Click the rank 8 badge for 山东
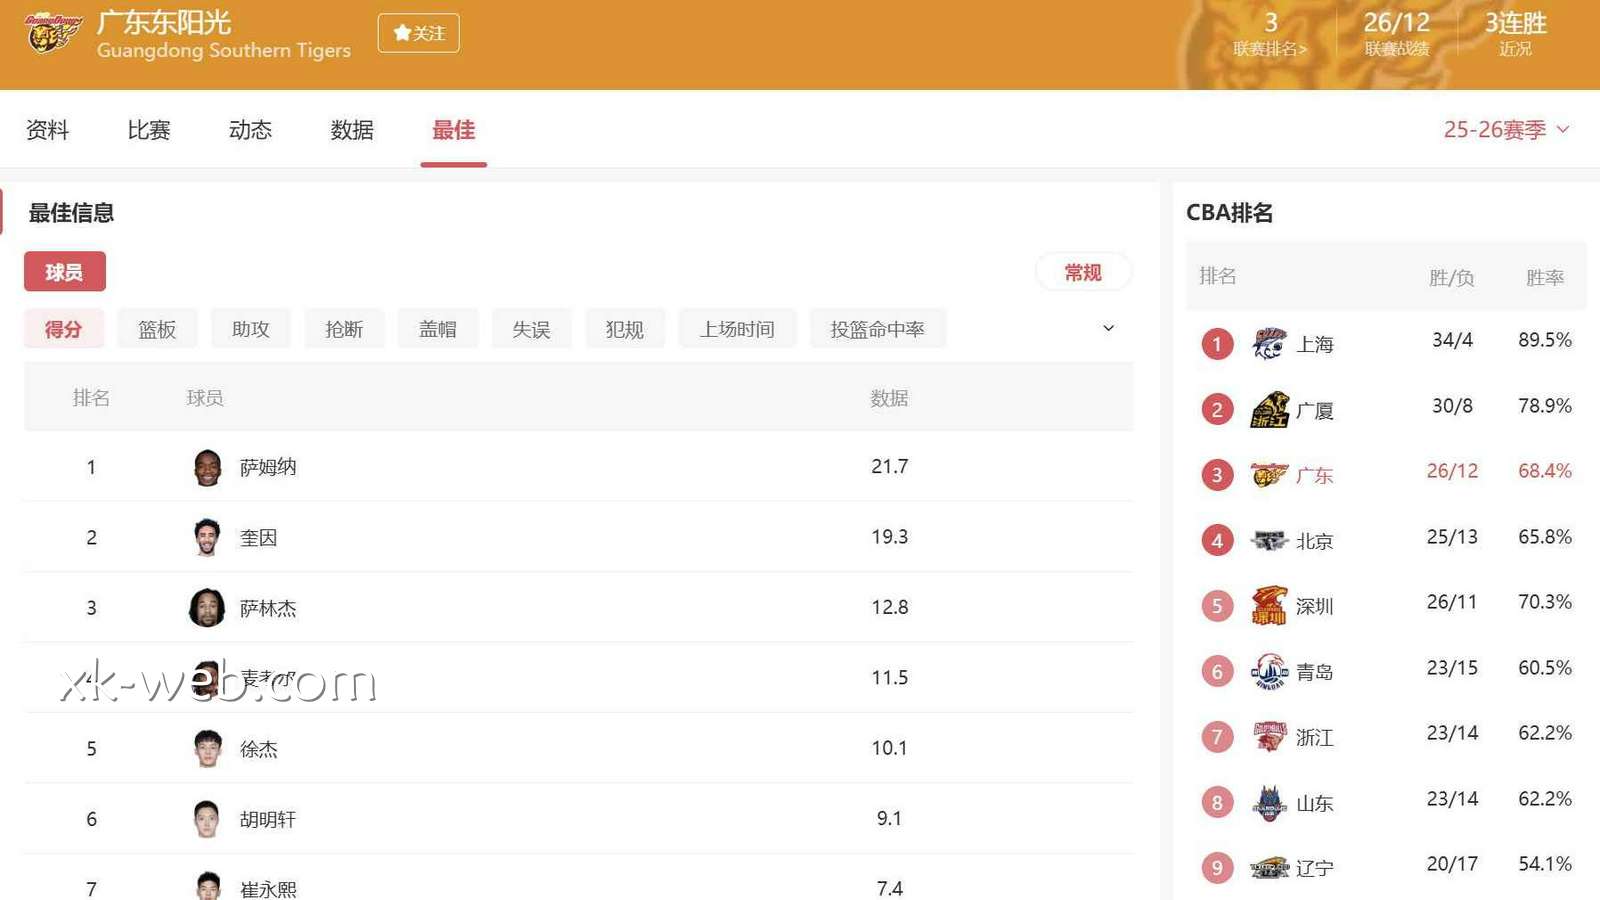The image size is (1600, 900). click(x=1217, y=803)
